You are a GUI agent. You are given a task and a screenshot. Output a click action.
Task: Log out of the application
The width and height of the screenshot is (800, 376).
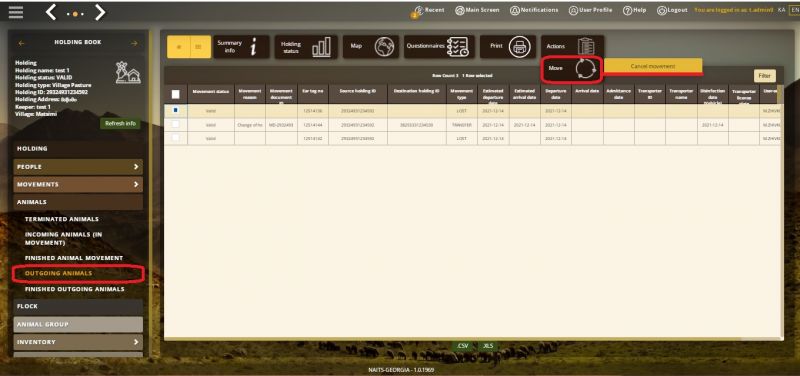(672, 10)
